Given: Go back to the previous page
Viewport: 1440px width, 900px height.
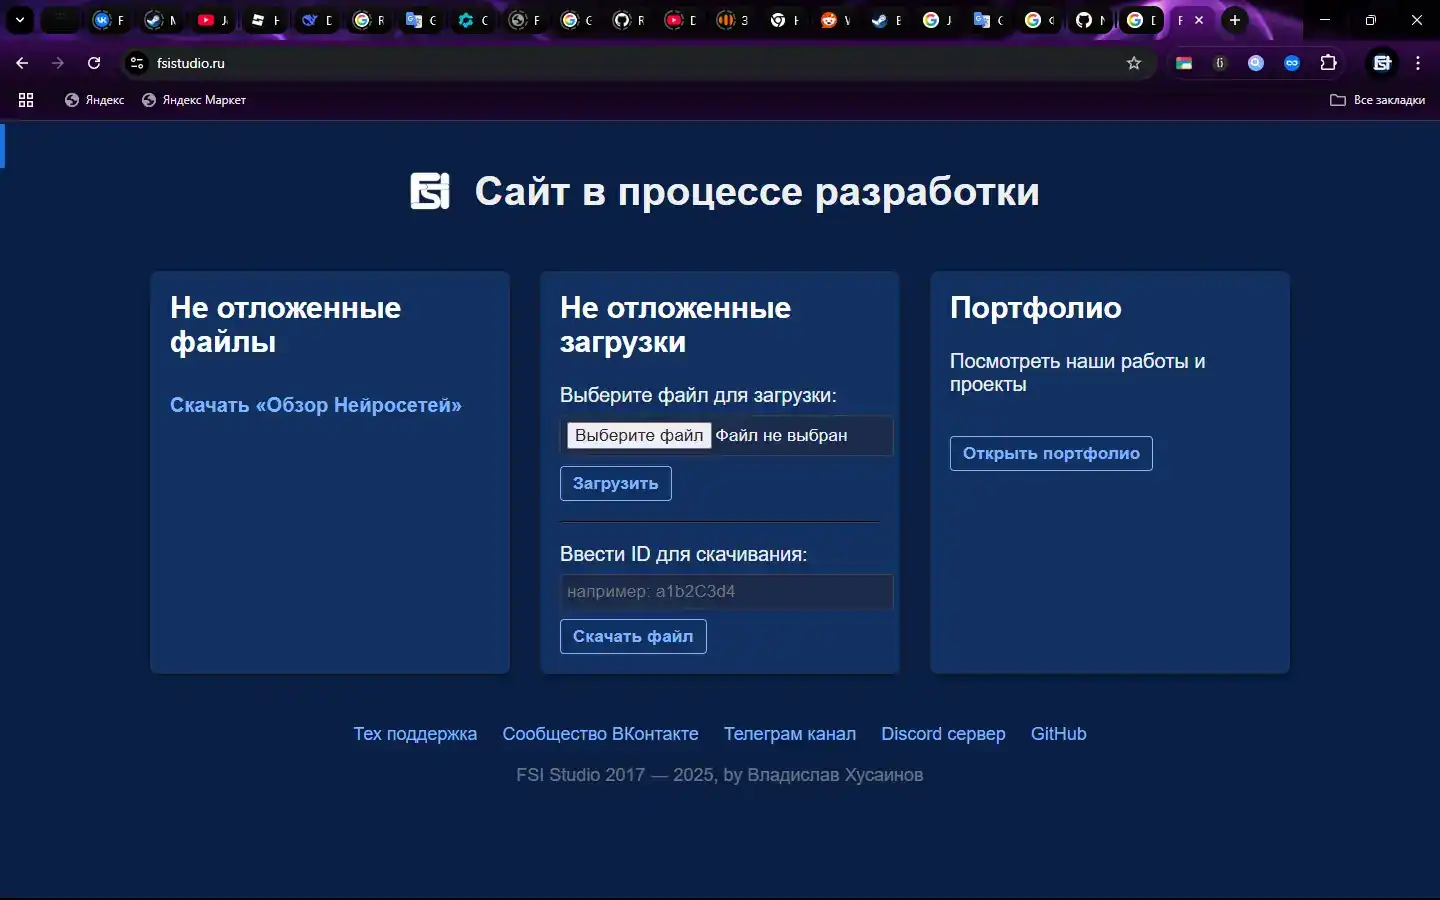Looking at the screenshot, I should (22, 63).
